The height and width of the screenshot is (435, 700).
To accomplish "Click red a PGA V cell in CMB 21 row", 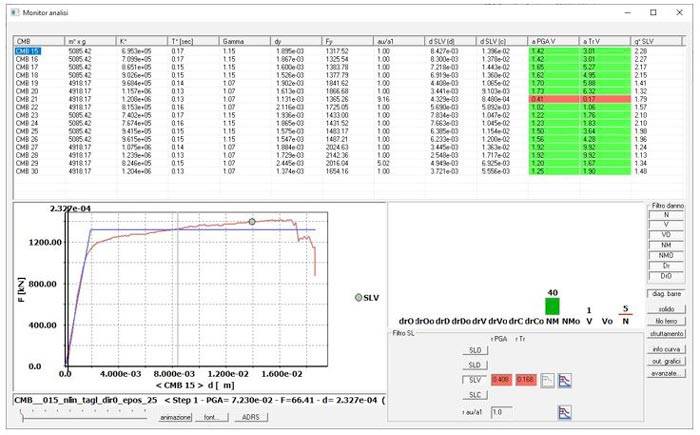I will coord(554,99).
